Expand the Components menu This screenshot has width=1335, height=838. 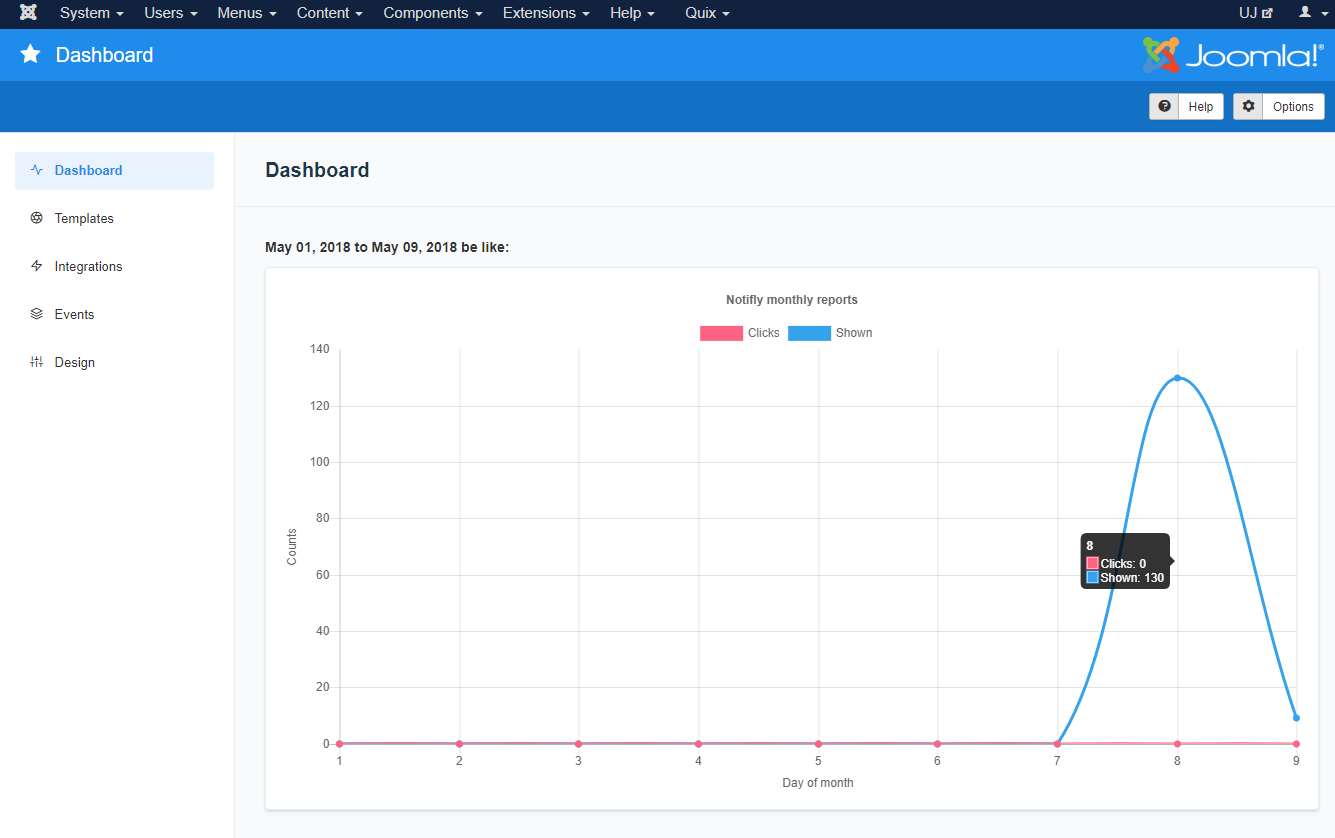coord(433,13)
